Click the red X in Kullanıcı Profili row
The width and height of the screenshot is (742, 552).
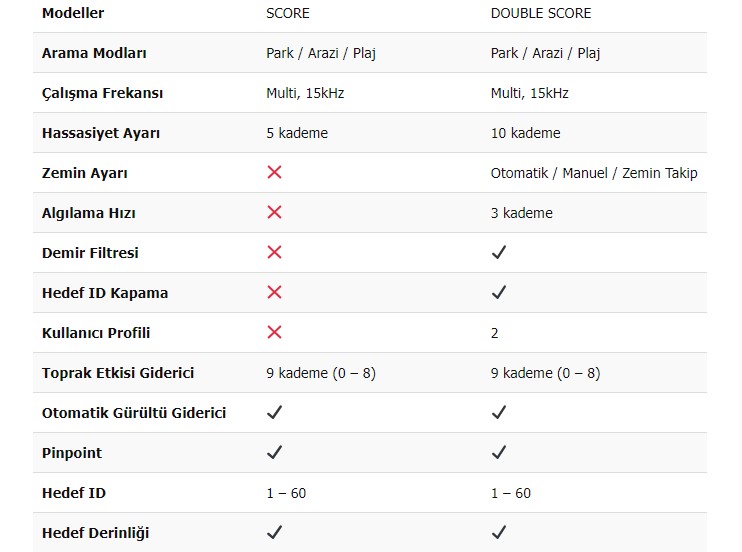[274, 332]
